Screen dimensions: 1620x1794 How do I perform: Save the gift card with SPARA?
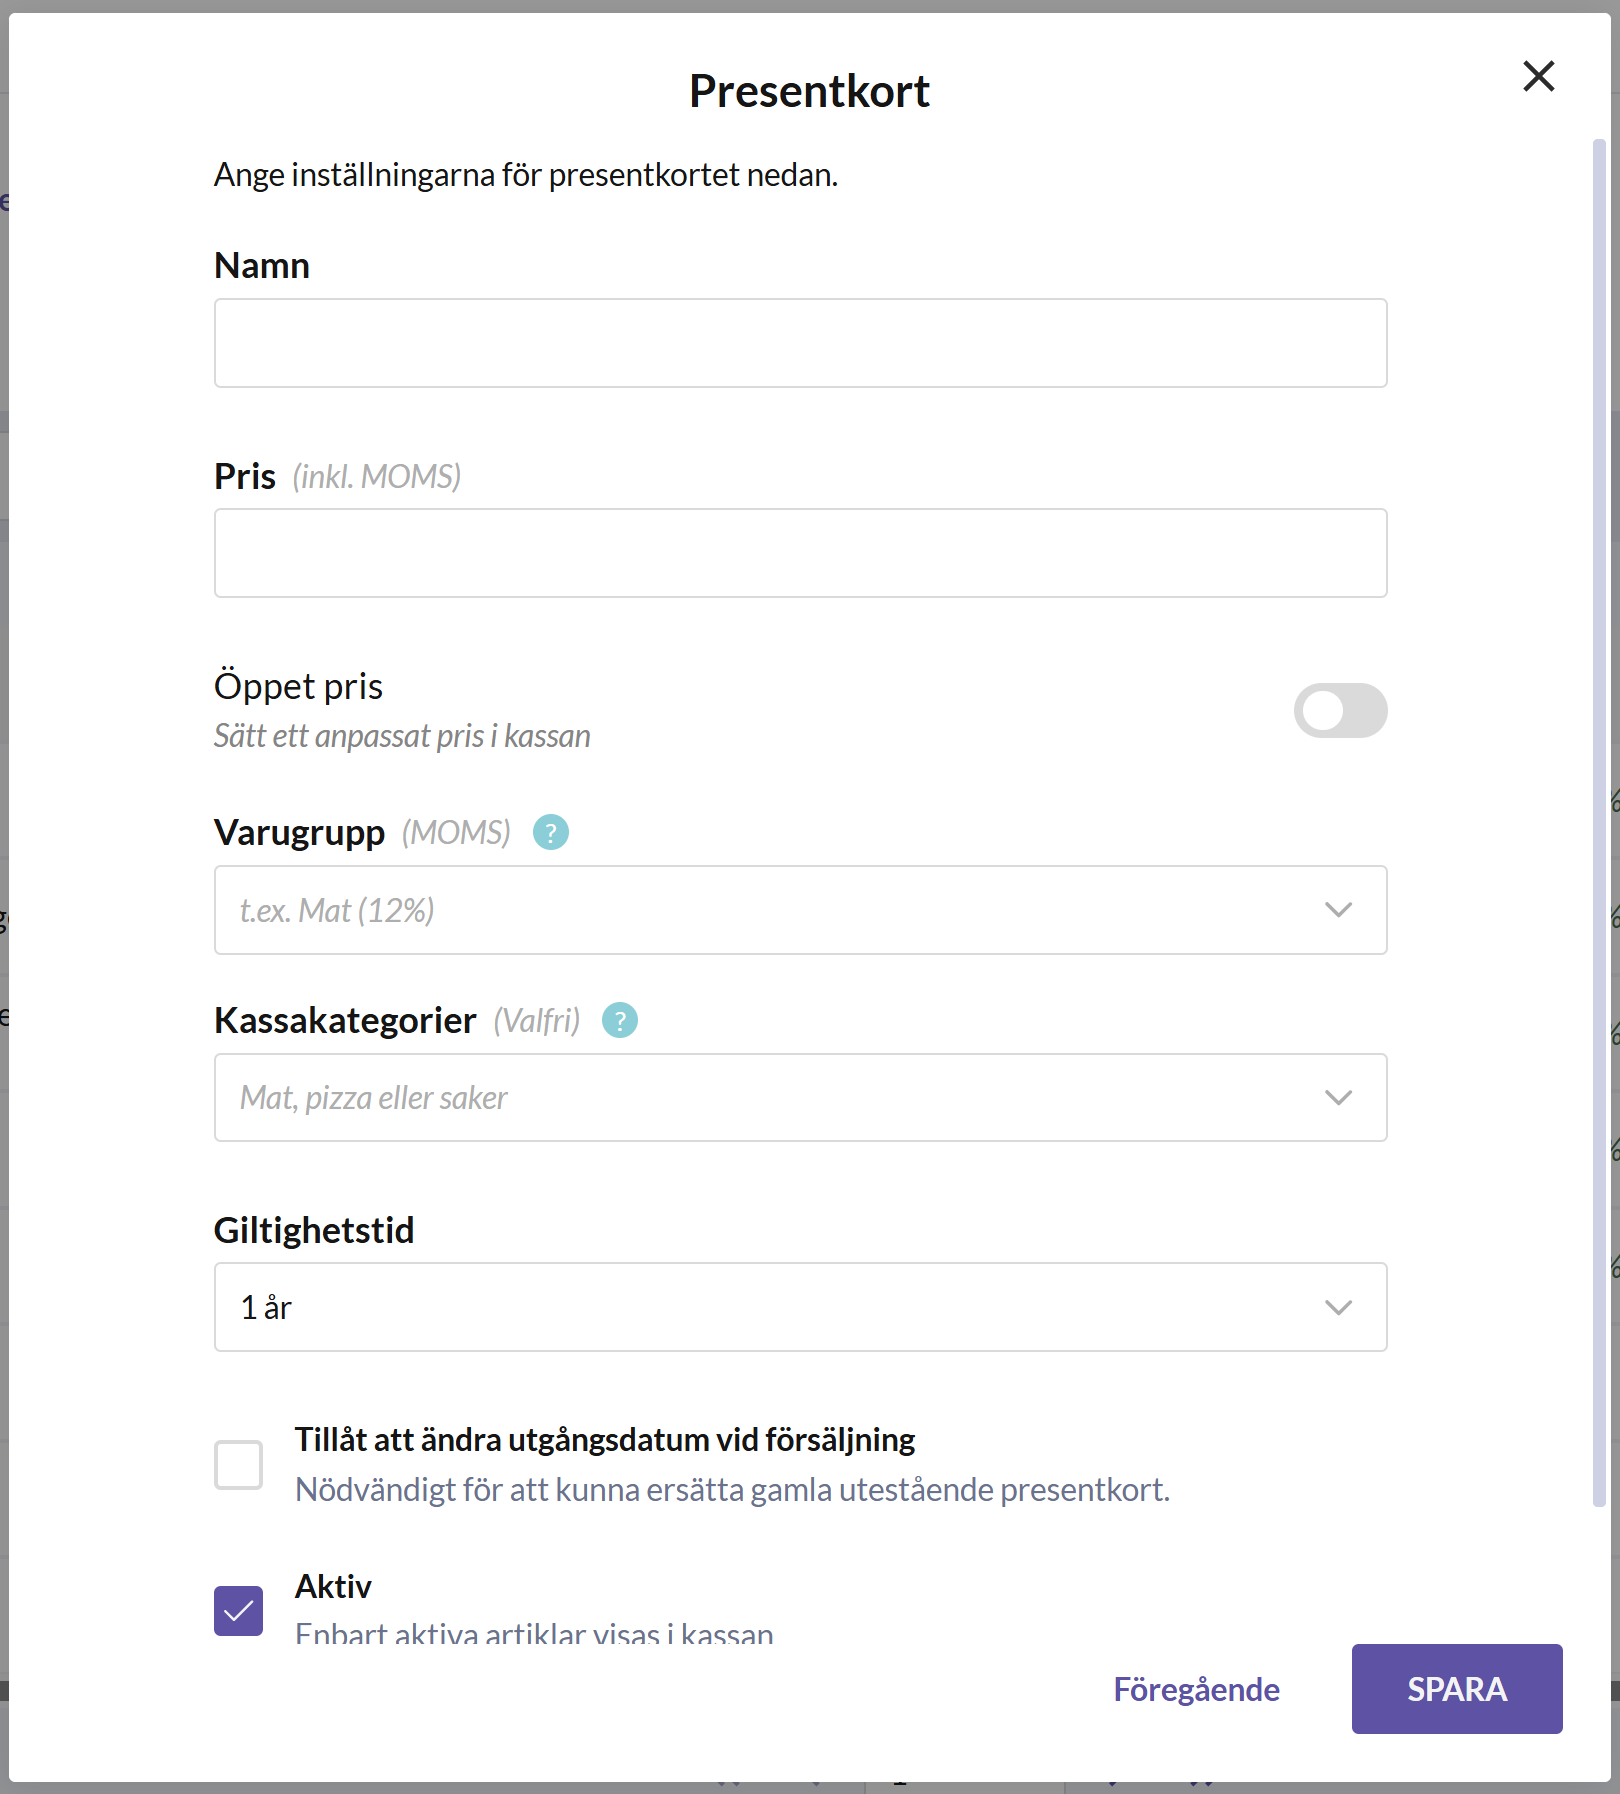[x=1457, y=1689]
